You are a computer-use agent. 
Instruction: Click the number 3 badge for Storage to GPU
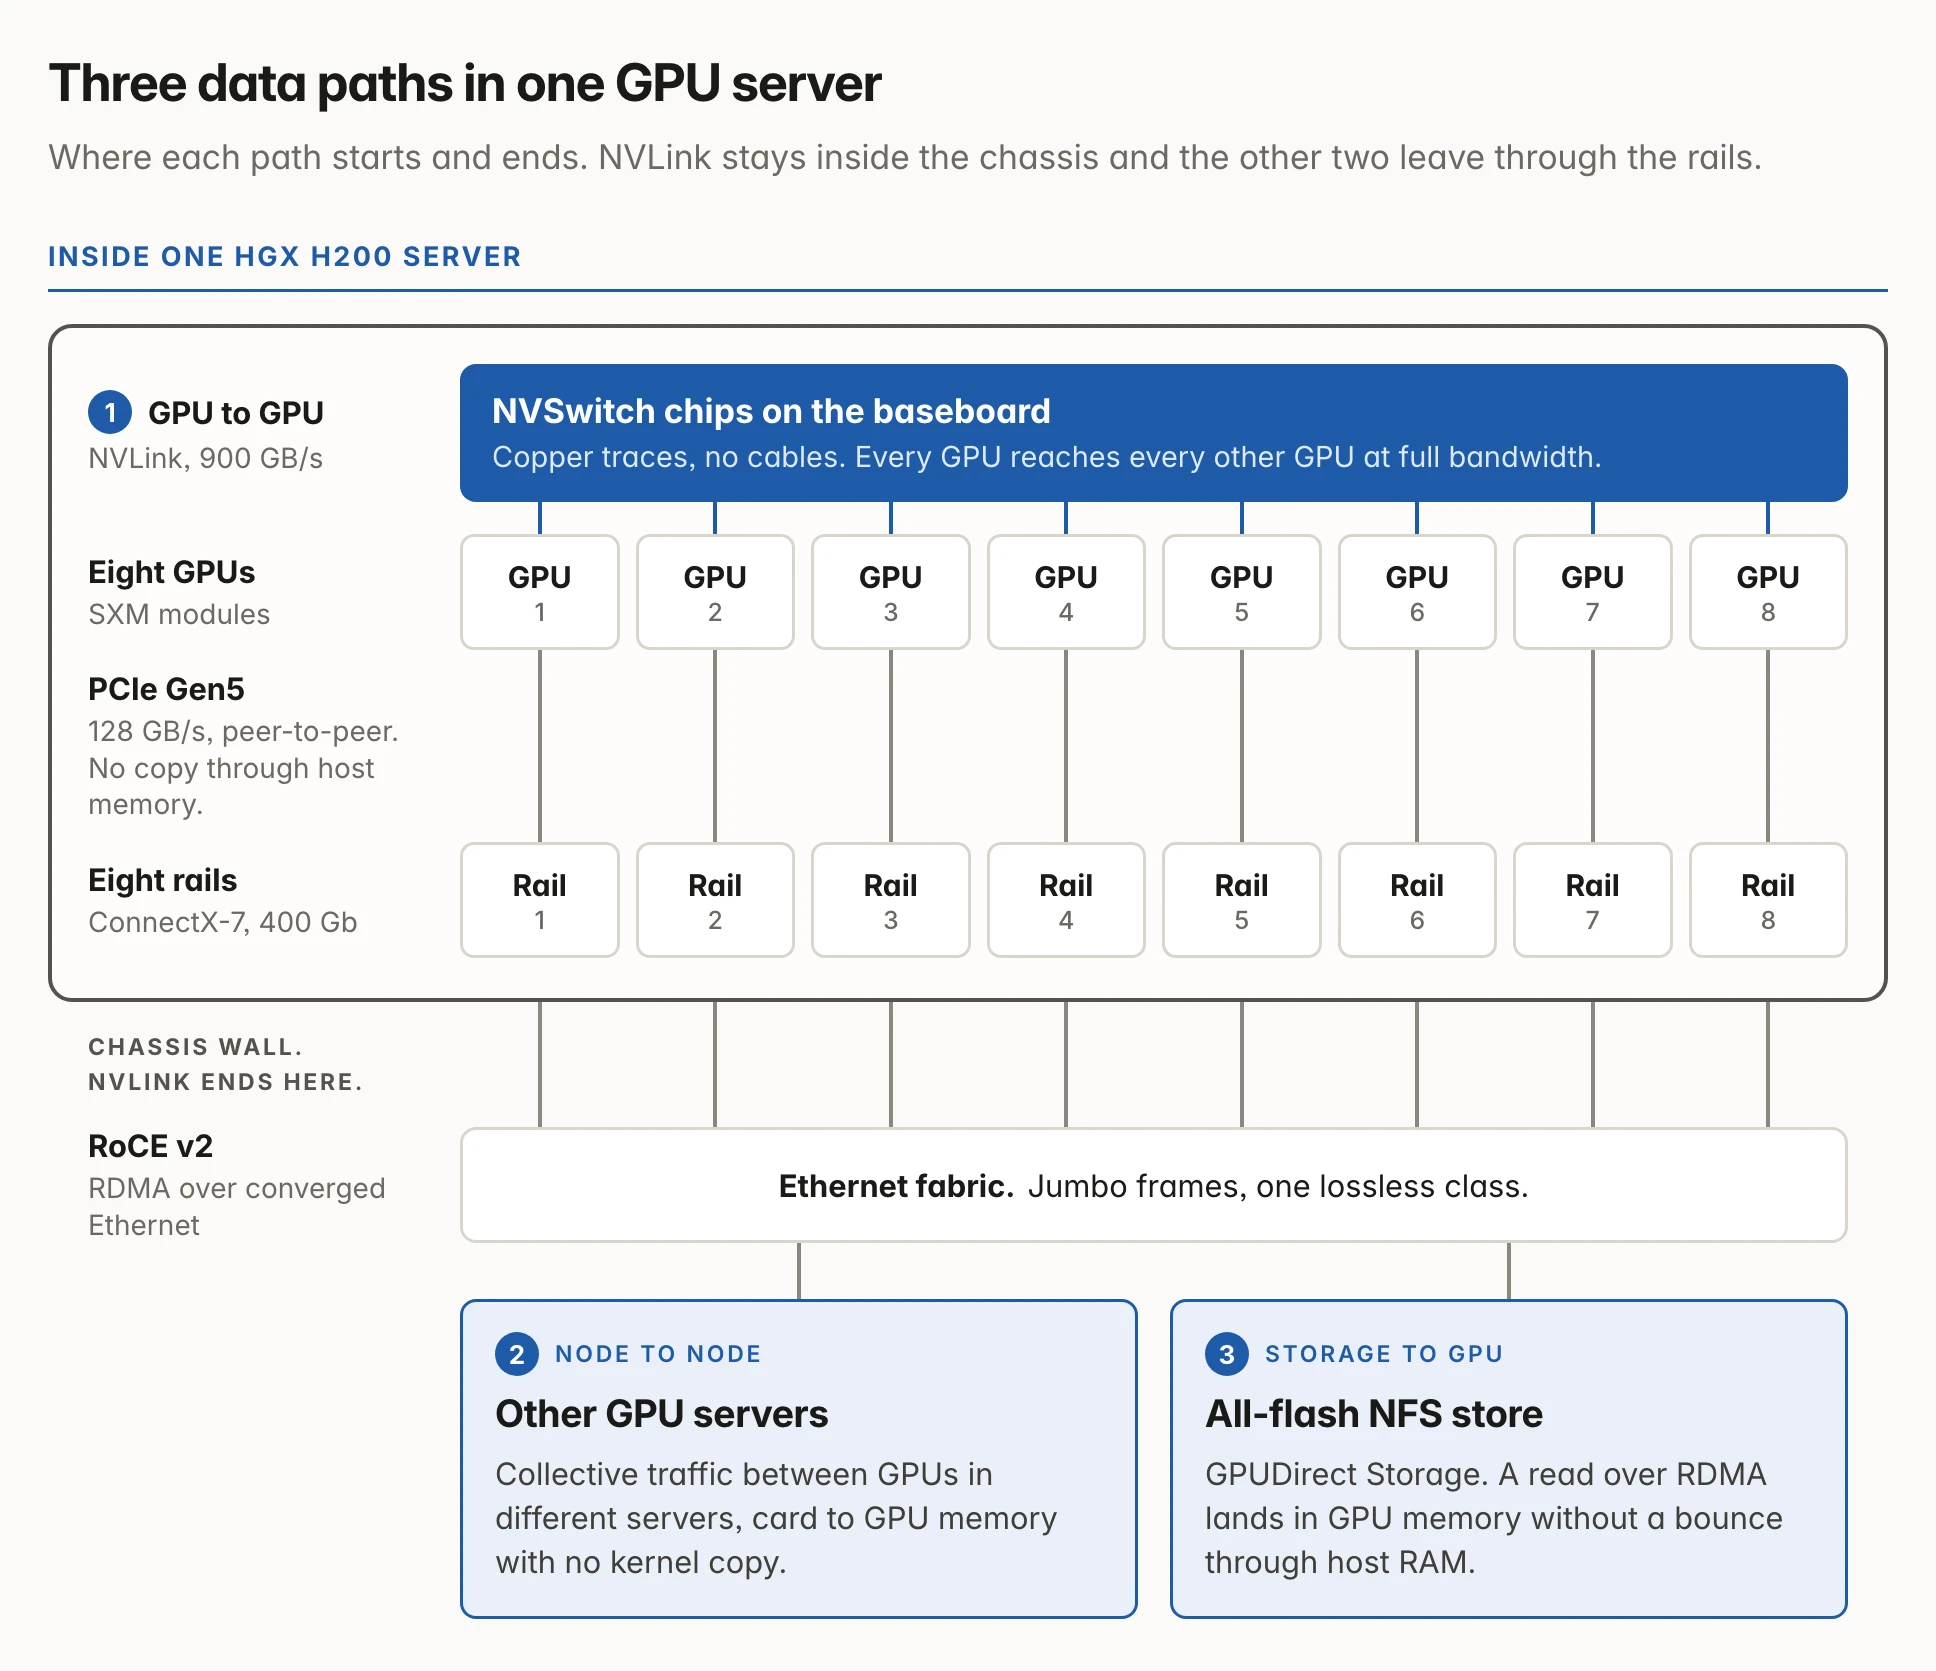(1227, 1354)
